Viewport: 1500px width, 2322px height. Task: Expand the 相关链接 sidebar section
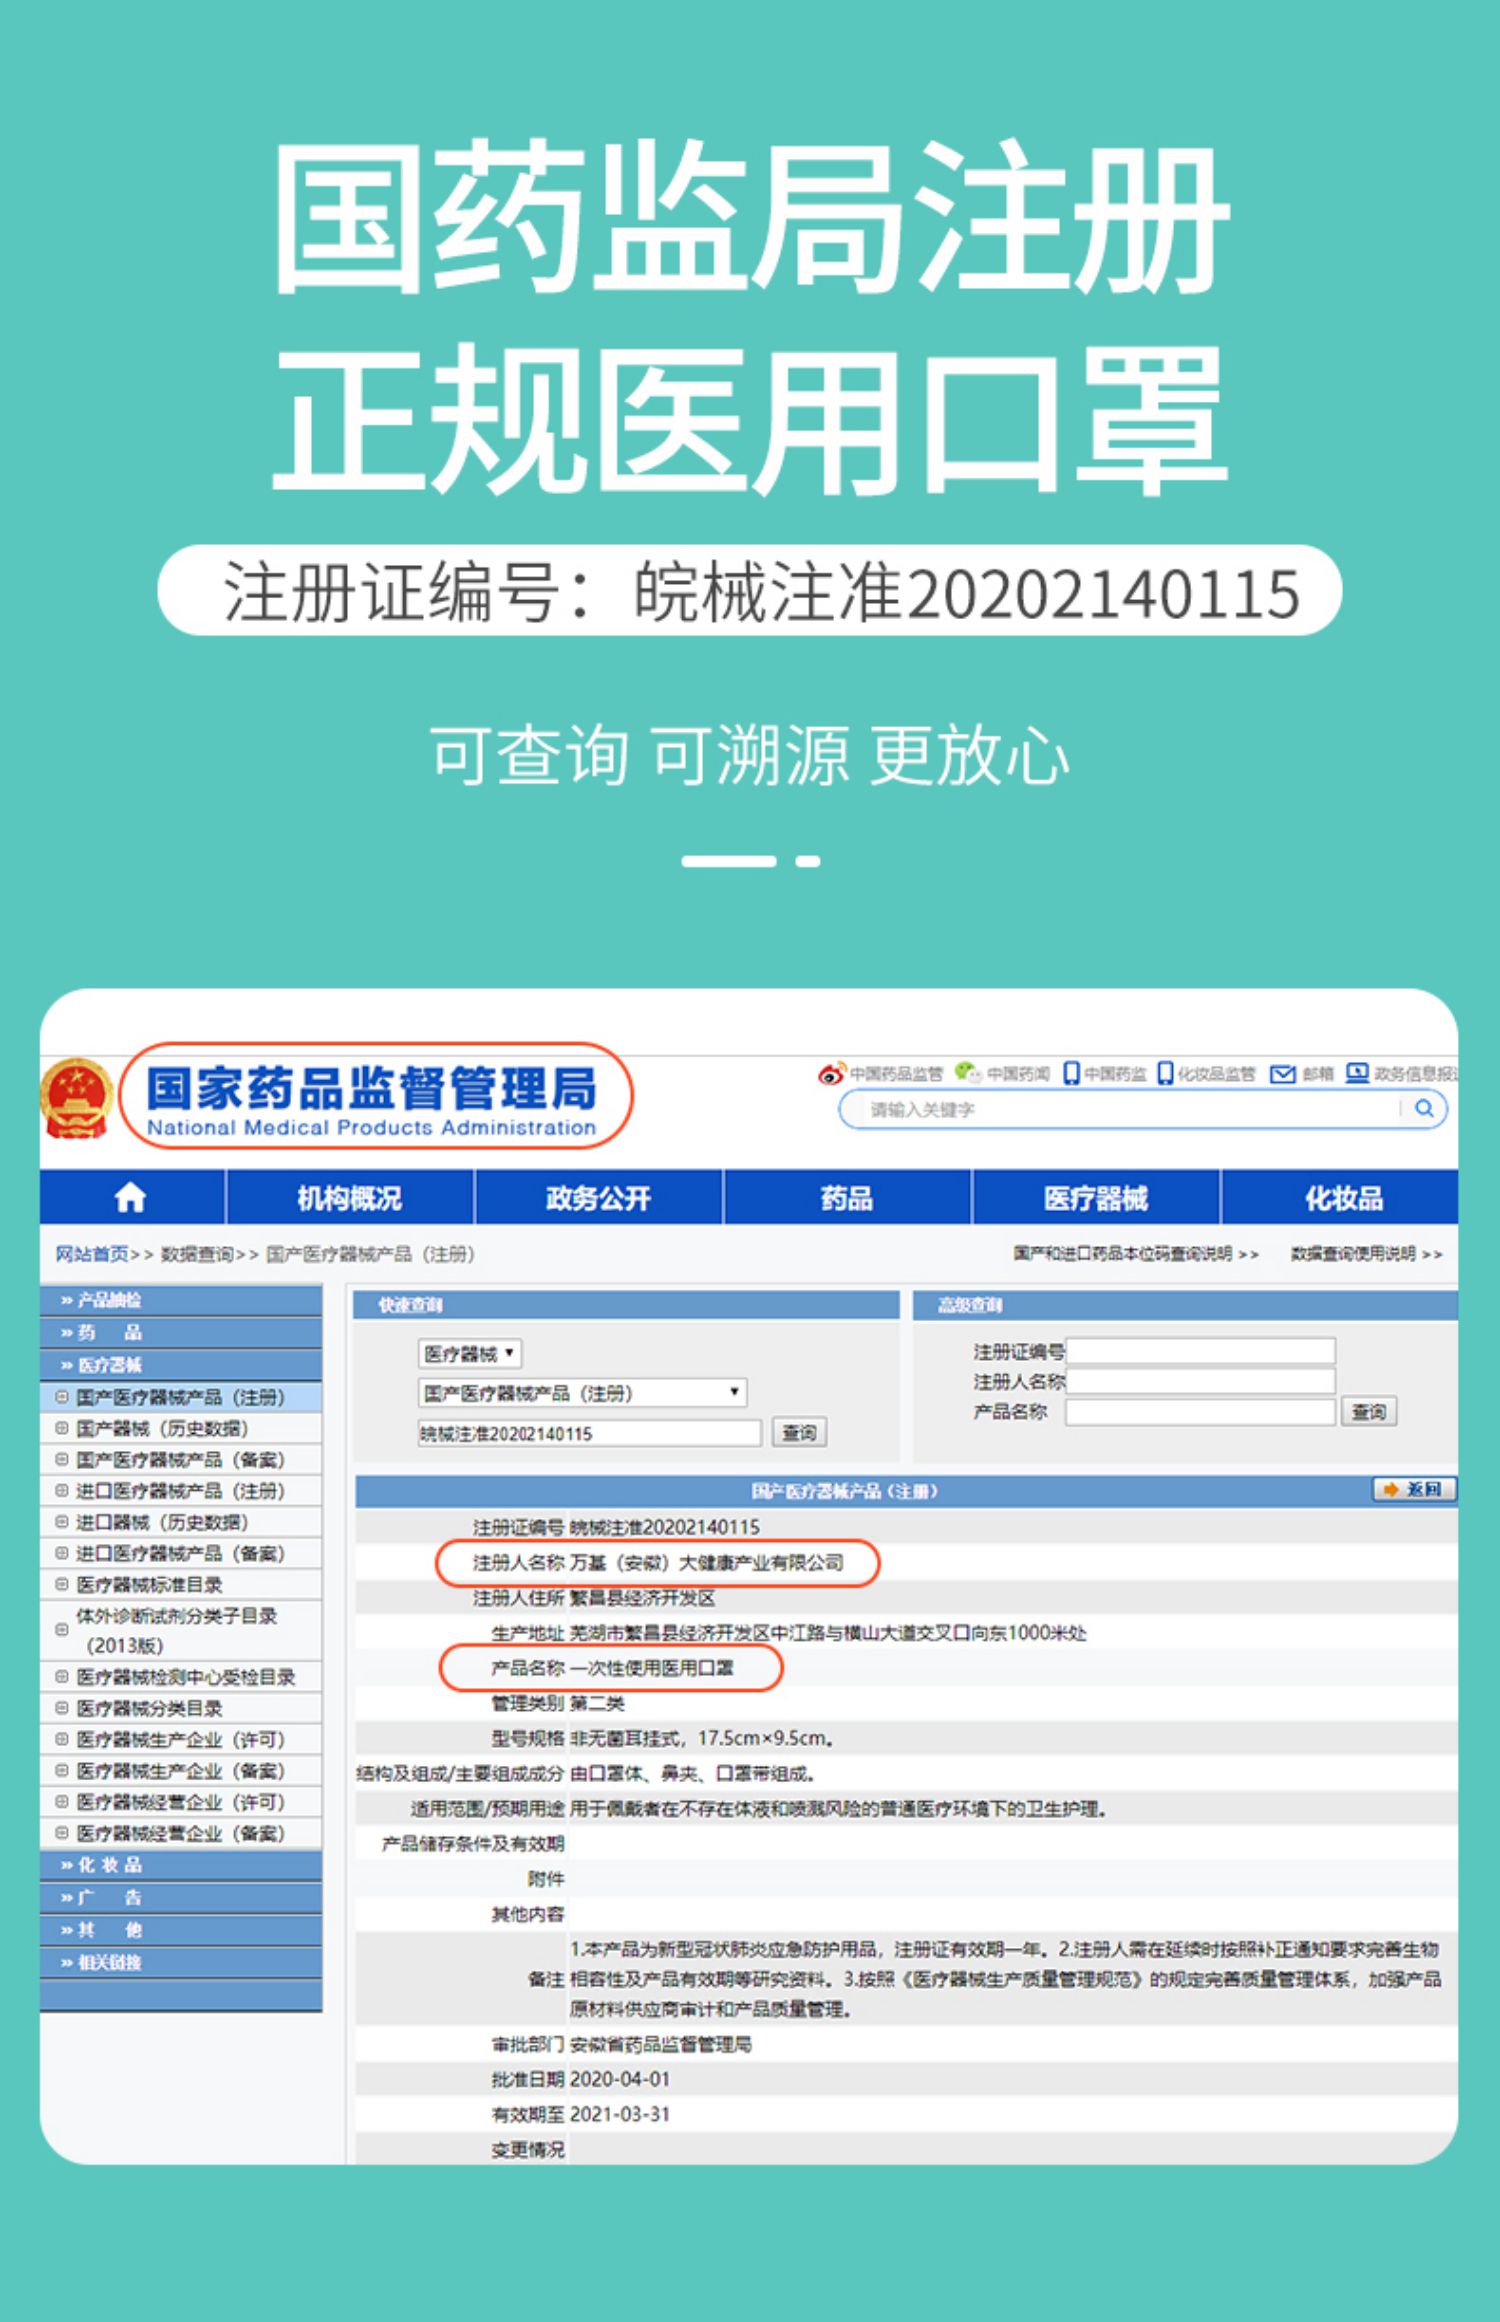pos(181,1962)
